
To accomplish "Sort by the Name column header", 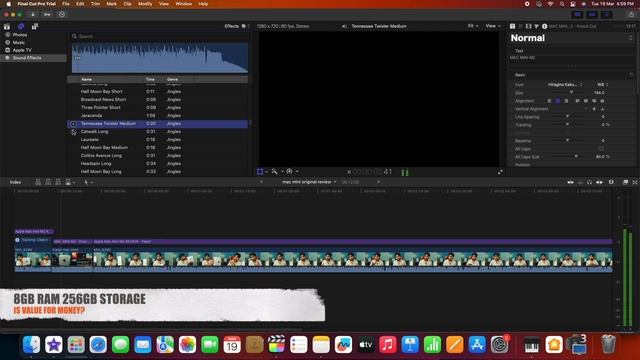I will tap(87, 79).
